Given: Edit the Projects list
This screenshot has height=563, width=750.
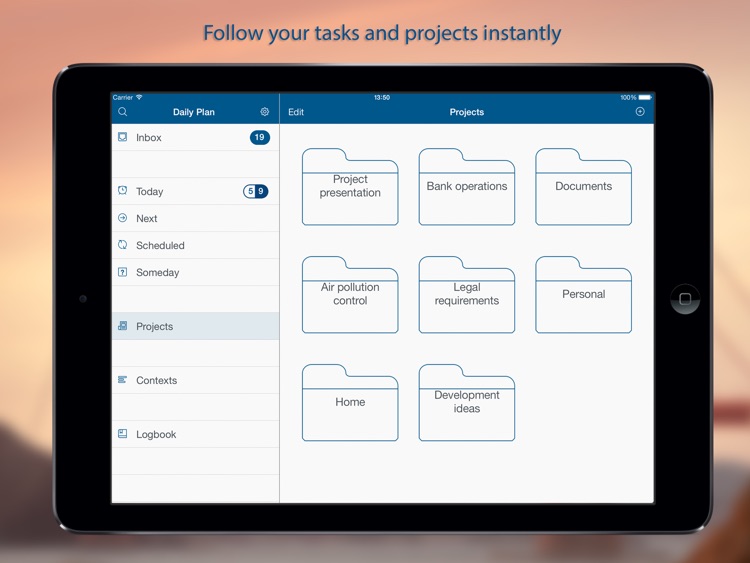Looking at the screenshot, I should [296, 112].
